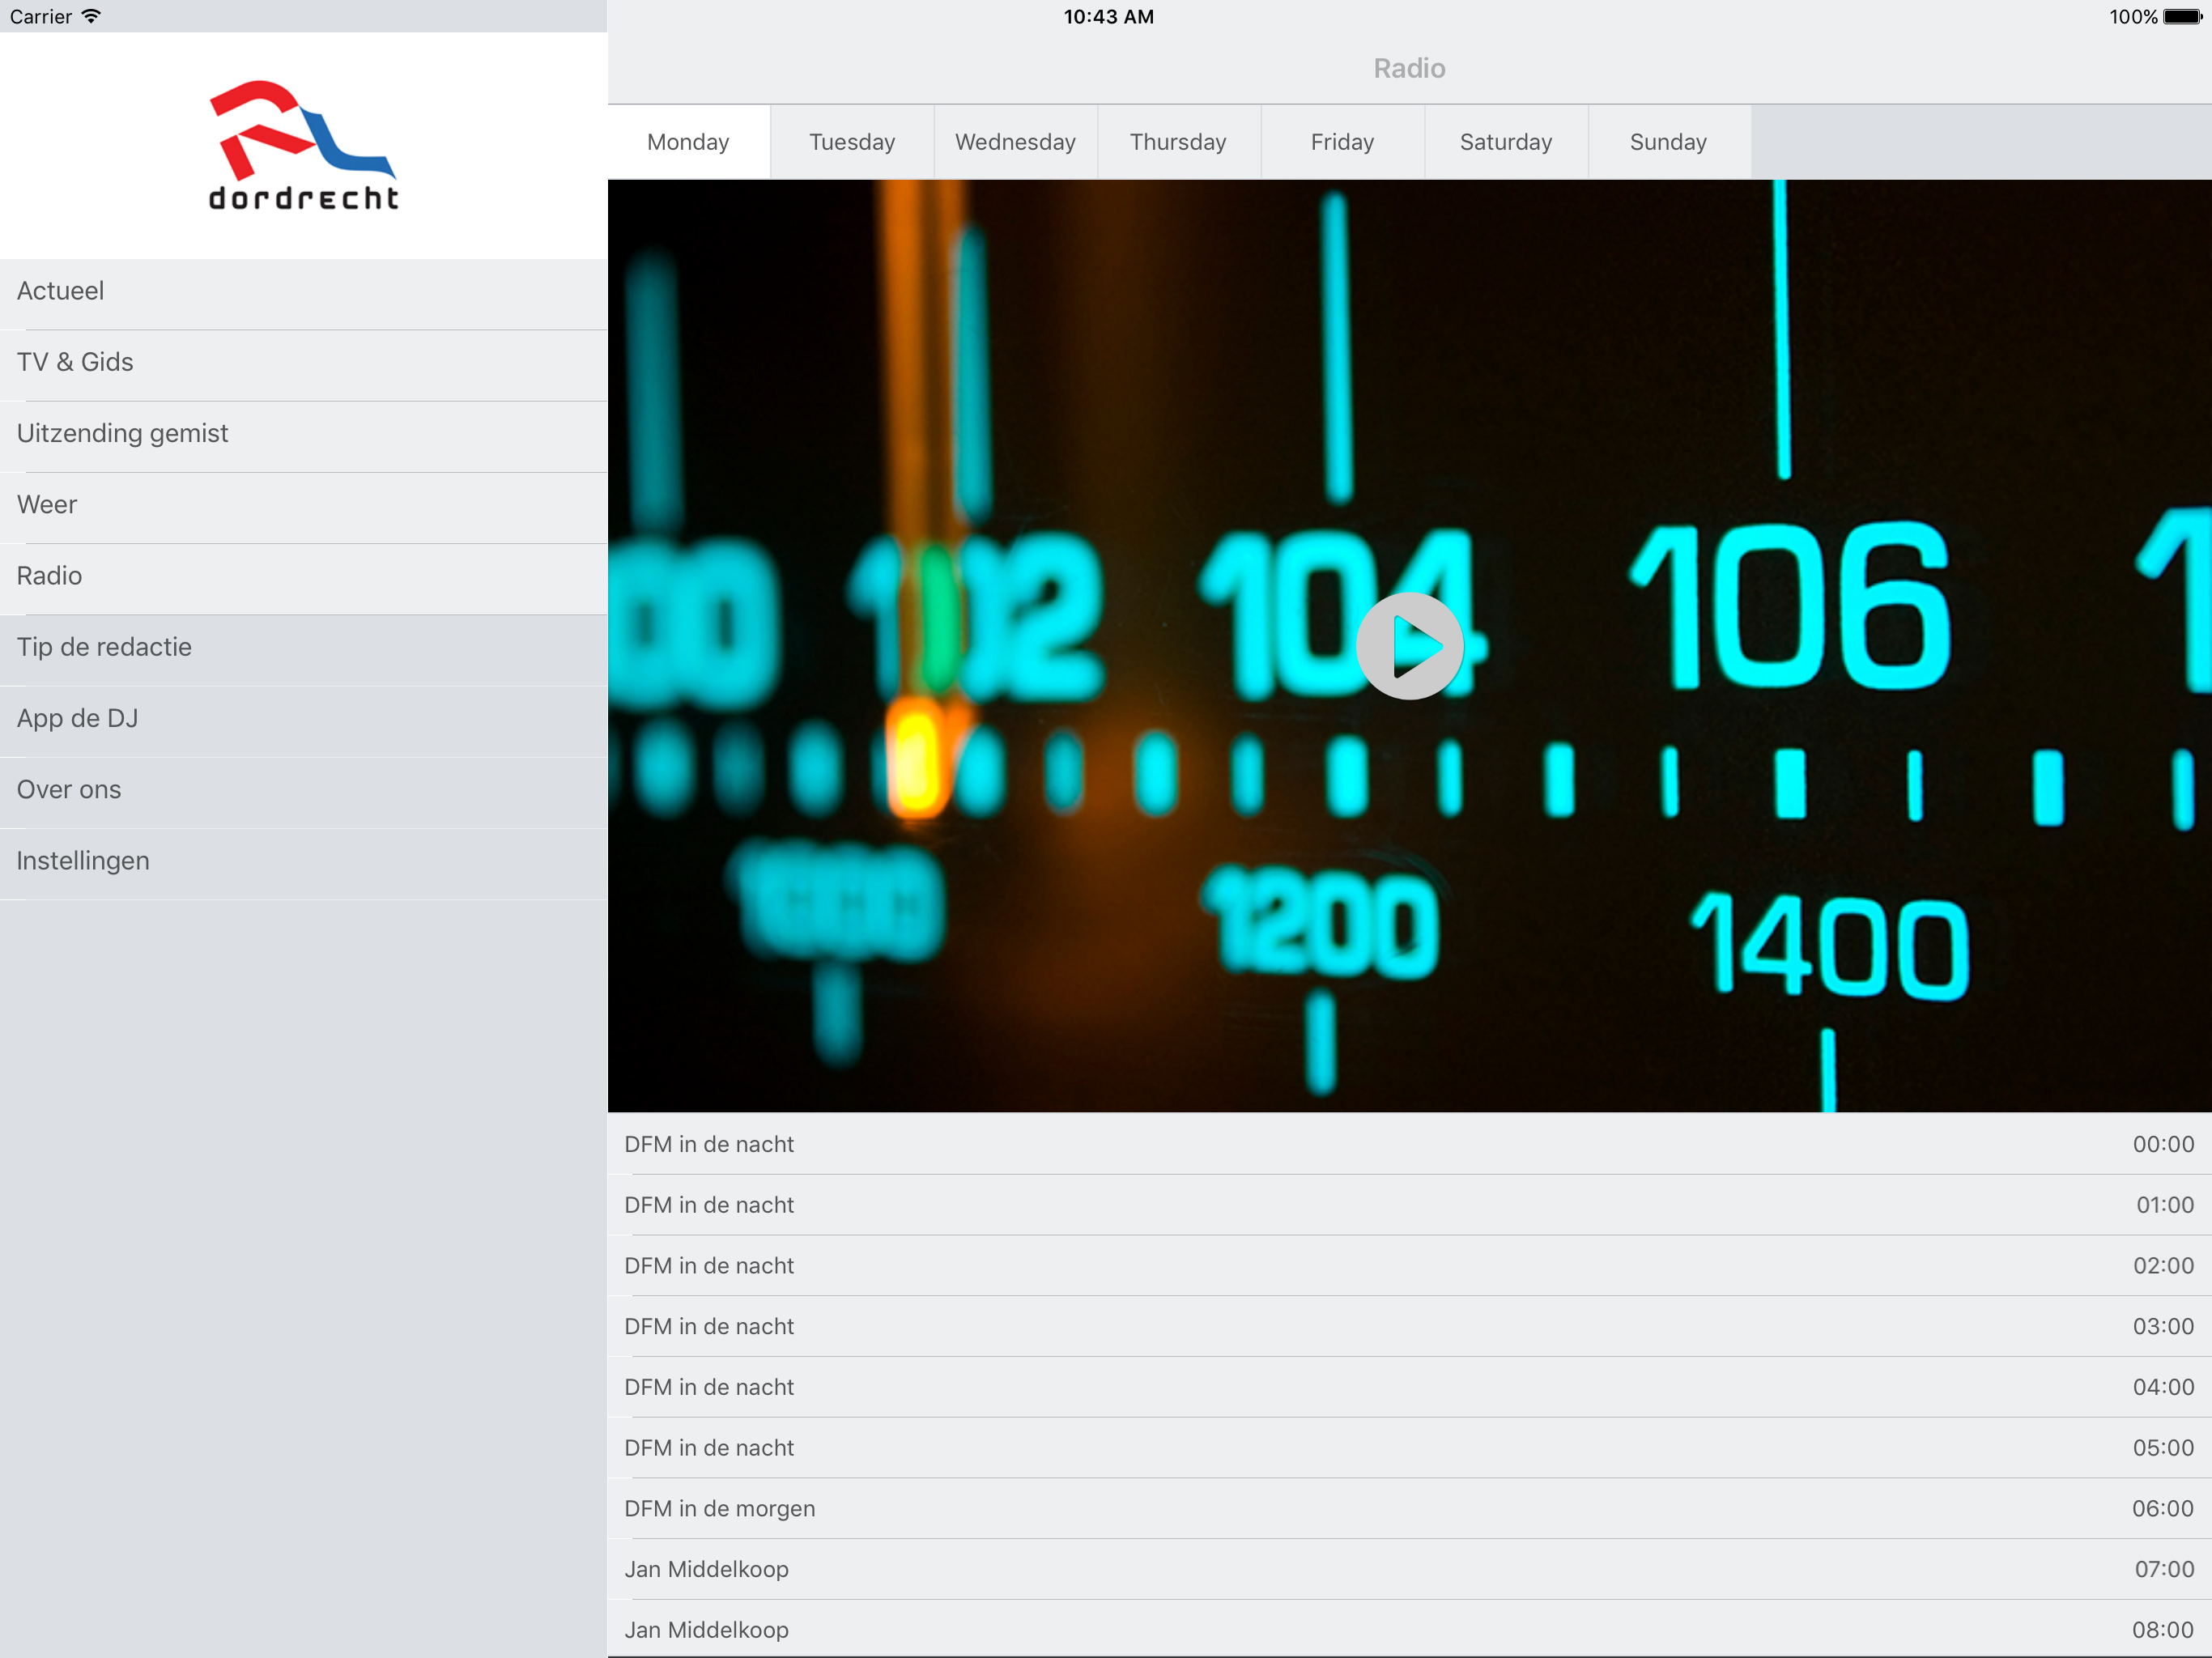Viewport: 2212px width, 1658px height.
Task: Select Jan Middelkoop 08:00 row
Action: 1409,1629
